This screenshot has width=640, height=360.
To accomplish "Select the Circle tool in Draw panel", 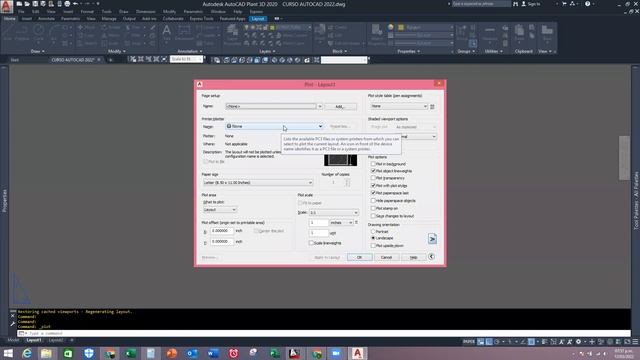I will coord(39,33).
